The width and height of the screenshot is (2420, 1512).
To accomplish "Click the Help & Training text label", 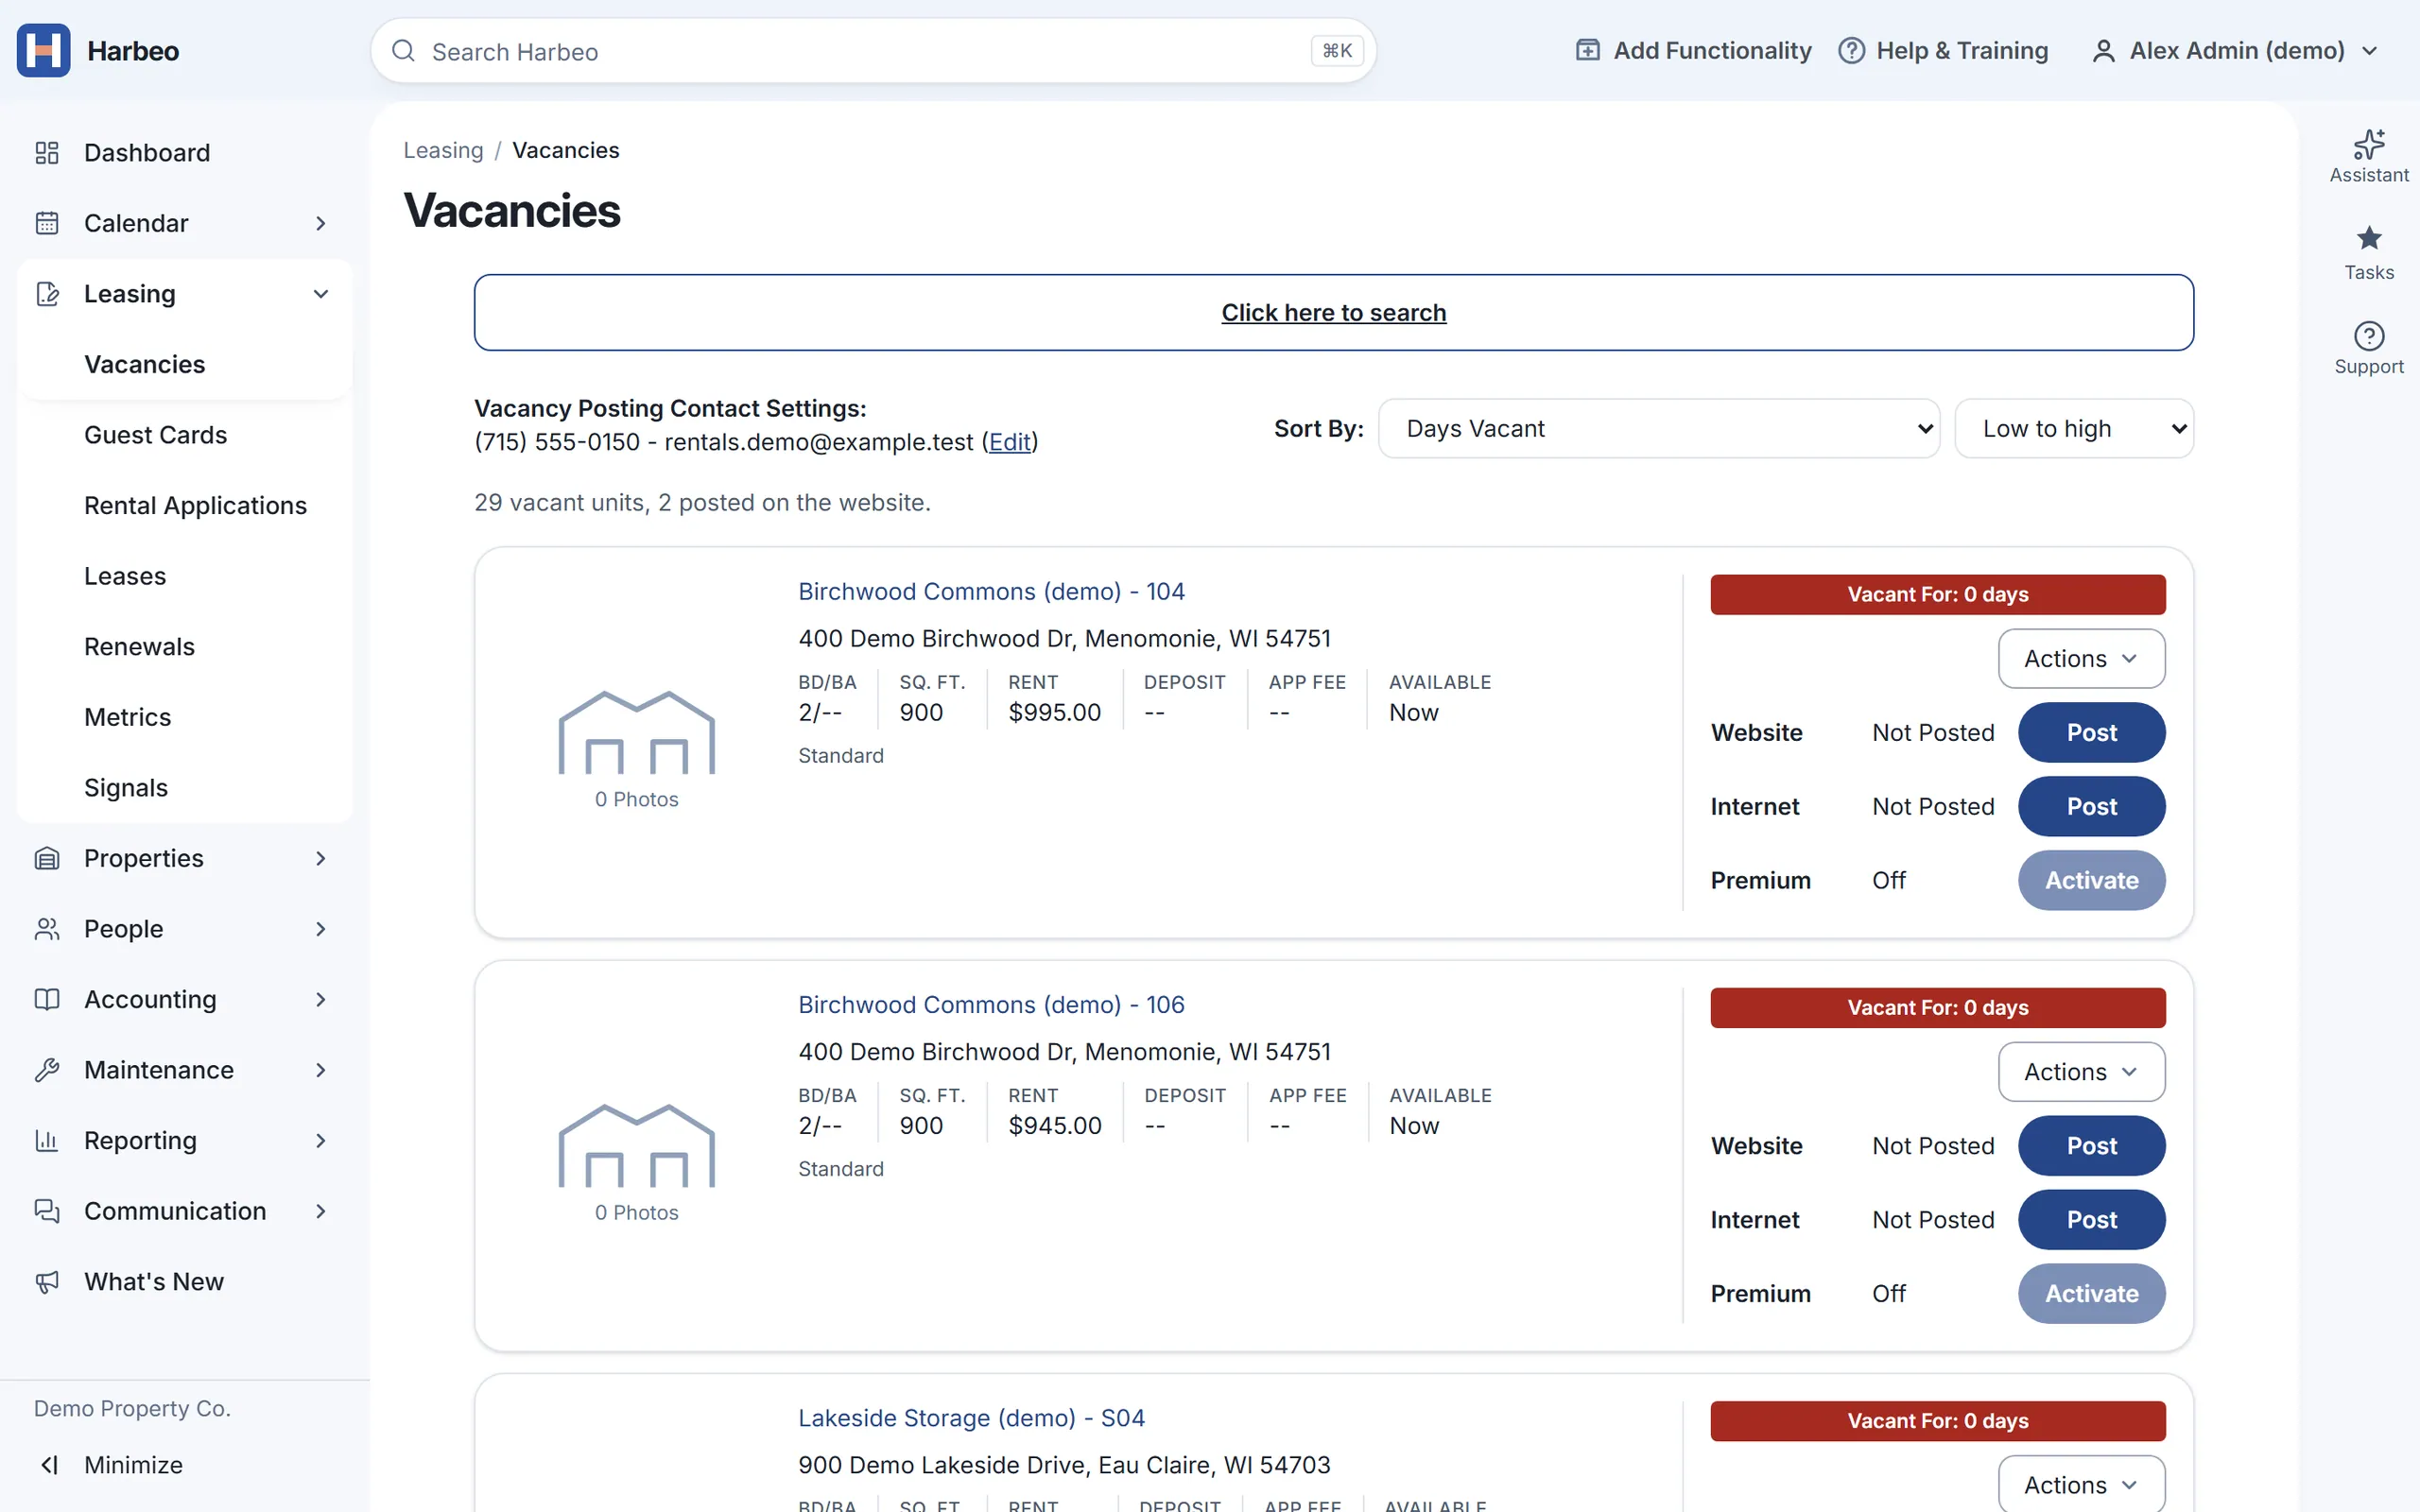I will (x=1962, y=50).
